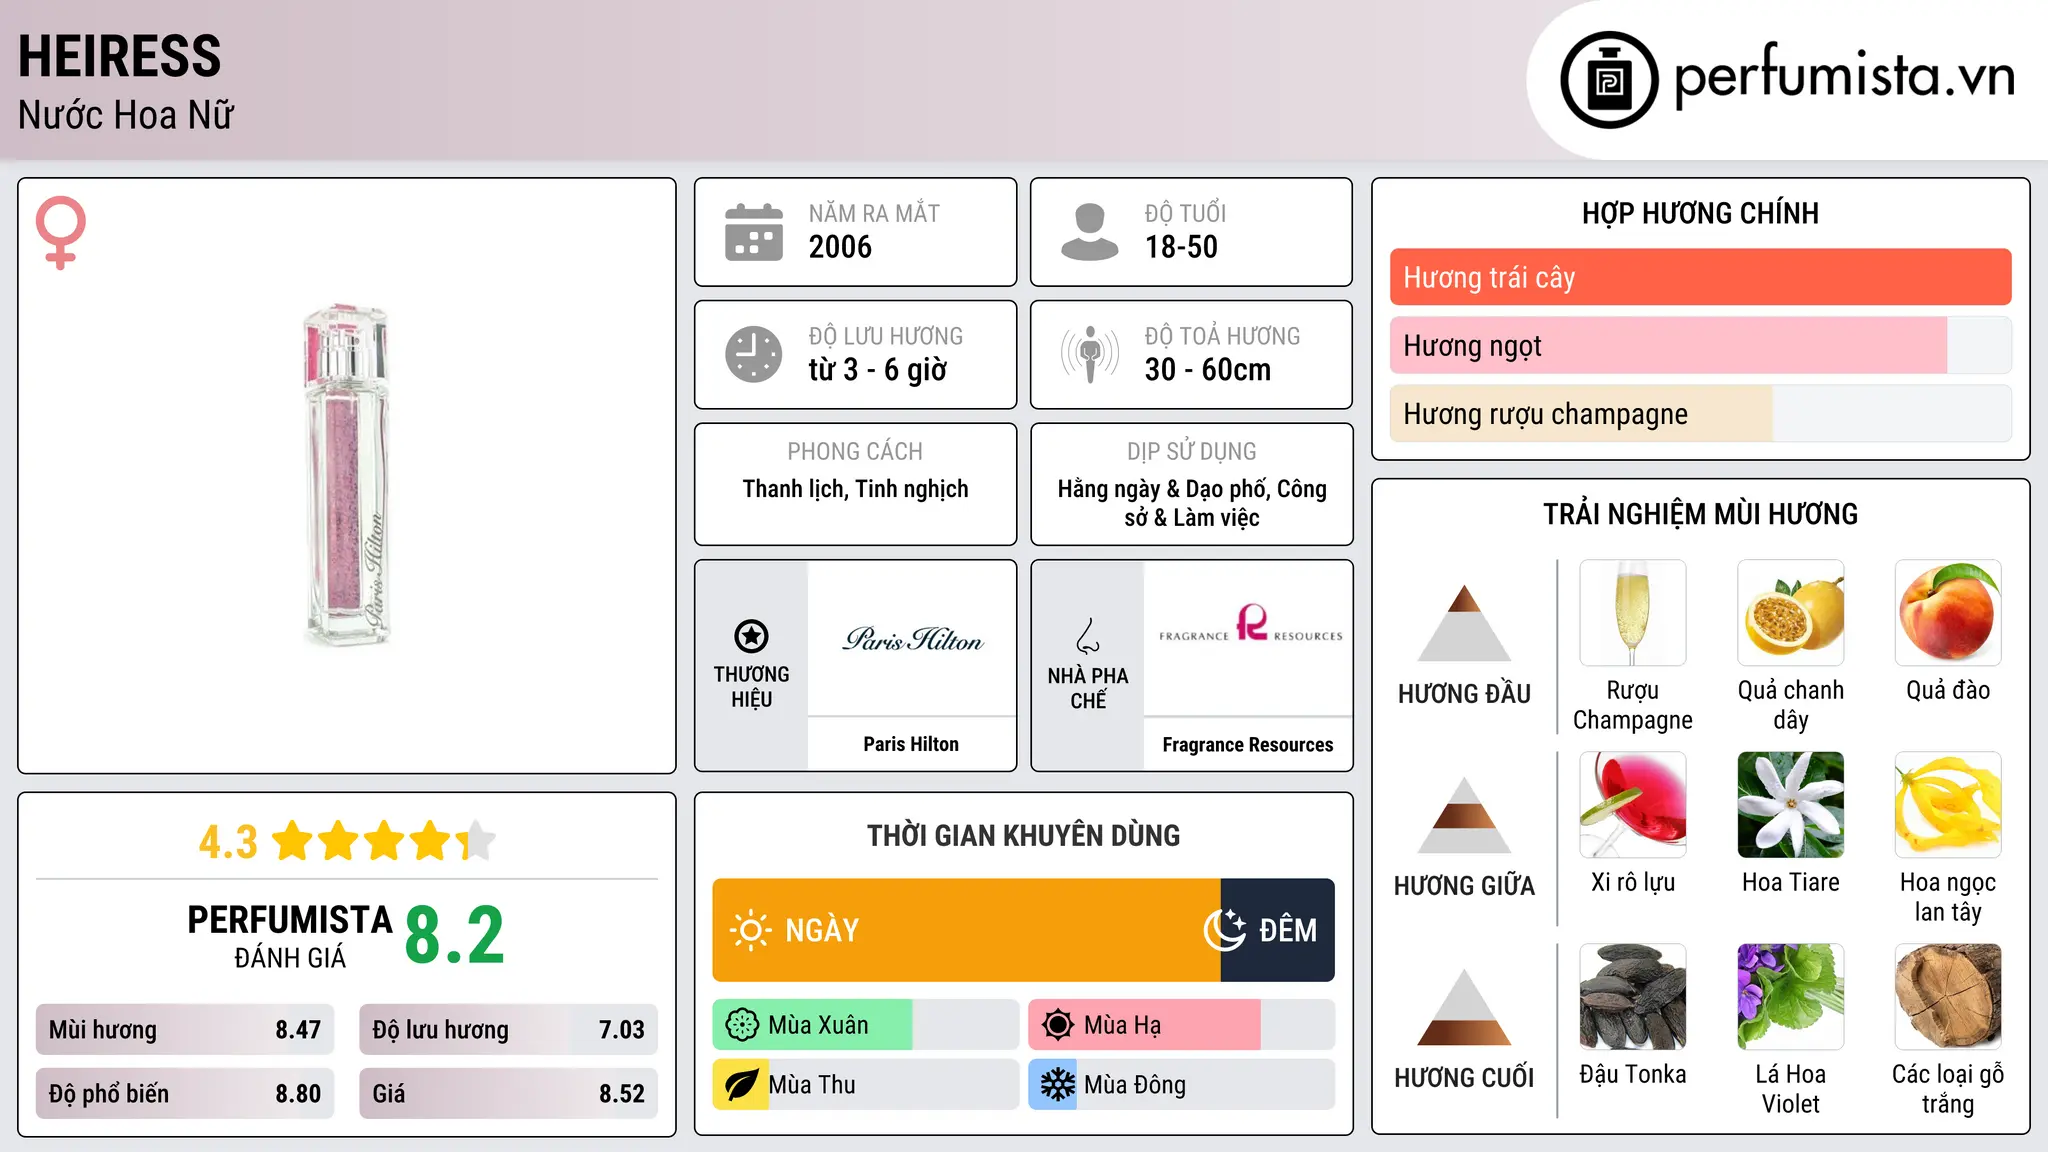
Task: Select the Quả đào note image
Action: point(1948,613)
